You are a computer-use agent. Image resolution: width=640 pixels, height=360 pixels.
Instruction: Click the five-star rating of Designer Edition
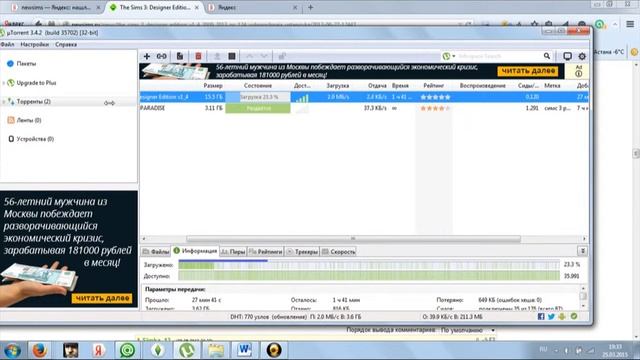[436, 97]
